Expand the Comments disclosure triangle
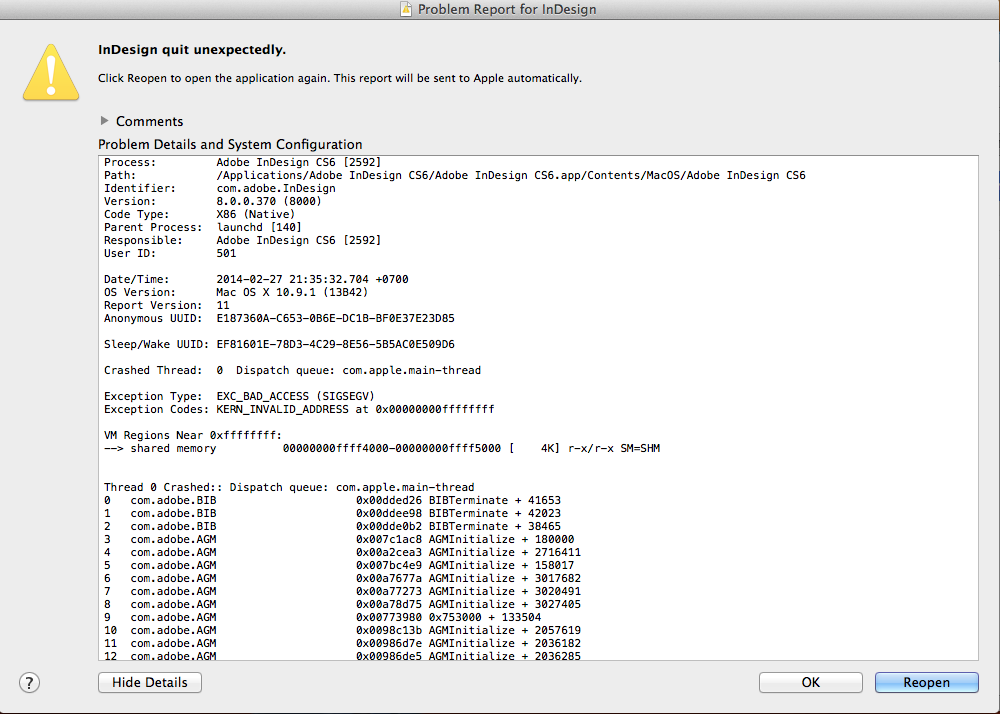Viewport: 1000px width, 714px height. tap(105, 120)
